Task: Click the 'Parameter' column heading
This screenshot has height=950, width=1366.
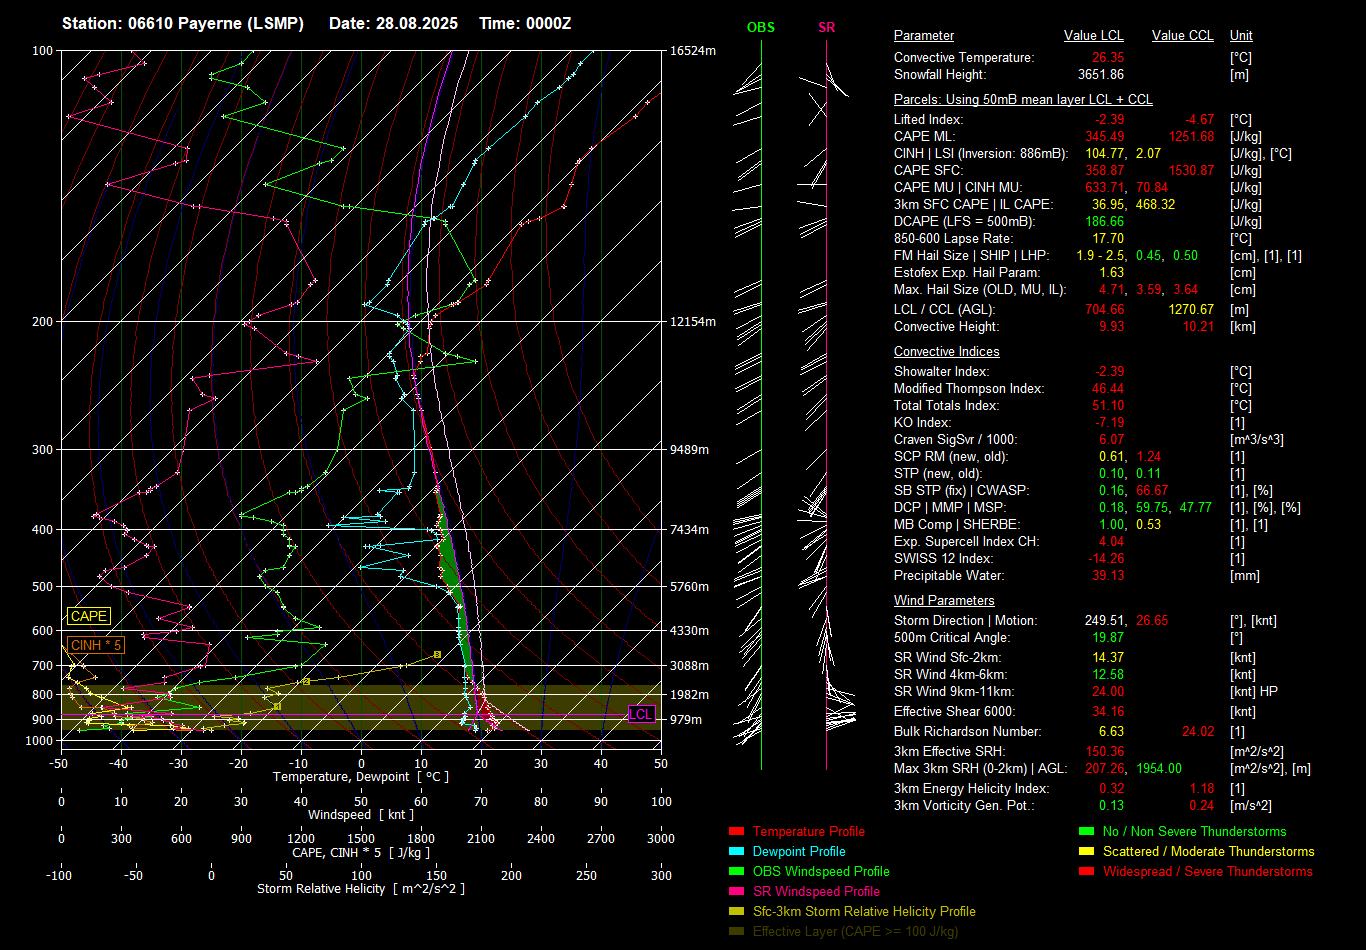Action: 924,36
